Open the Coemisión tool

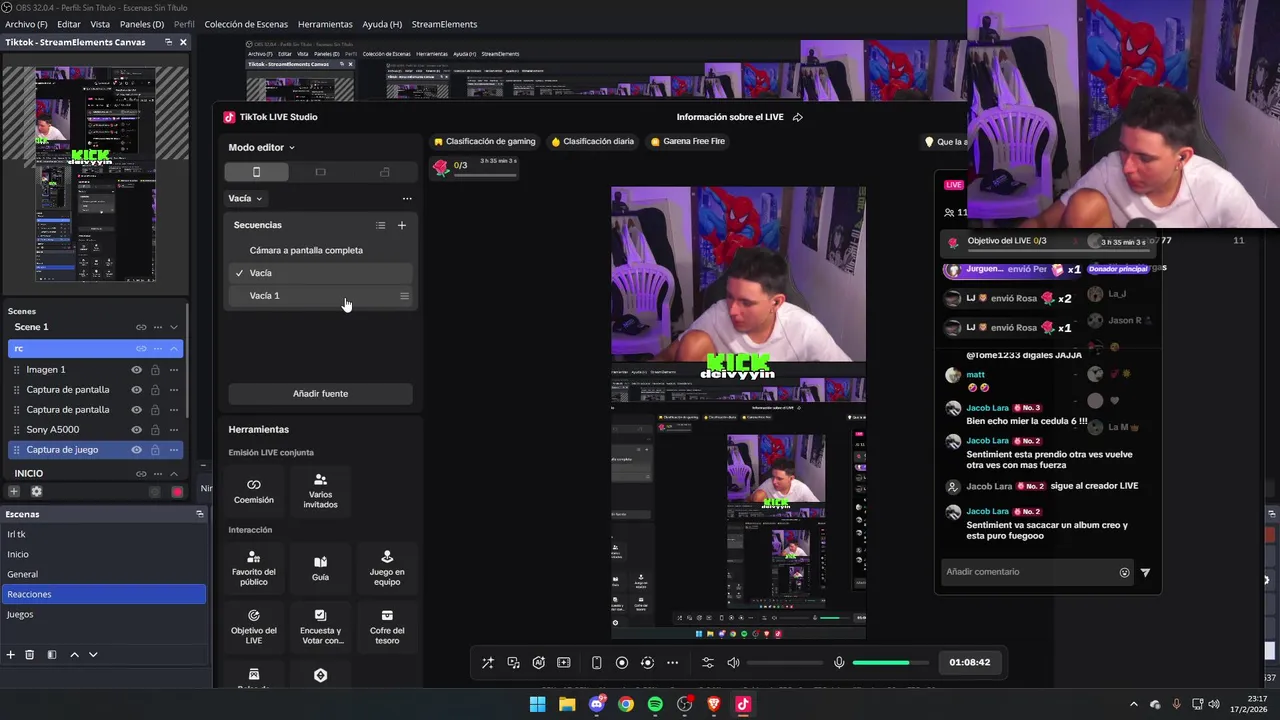pos(254,490)
